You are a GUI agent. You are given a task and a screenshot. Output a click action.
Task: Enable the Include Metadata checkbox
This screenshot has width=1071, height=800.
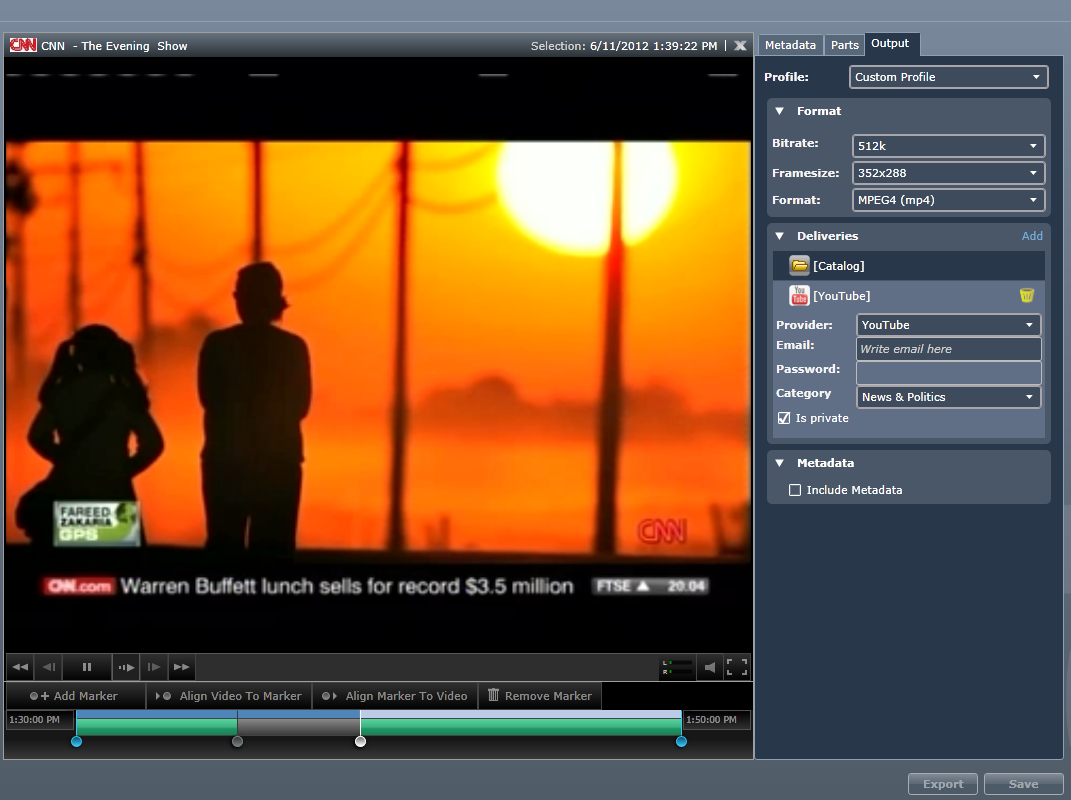(x=794, y=490)
